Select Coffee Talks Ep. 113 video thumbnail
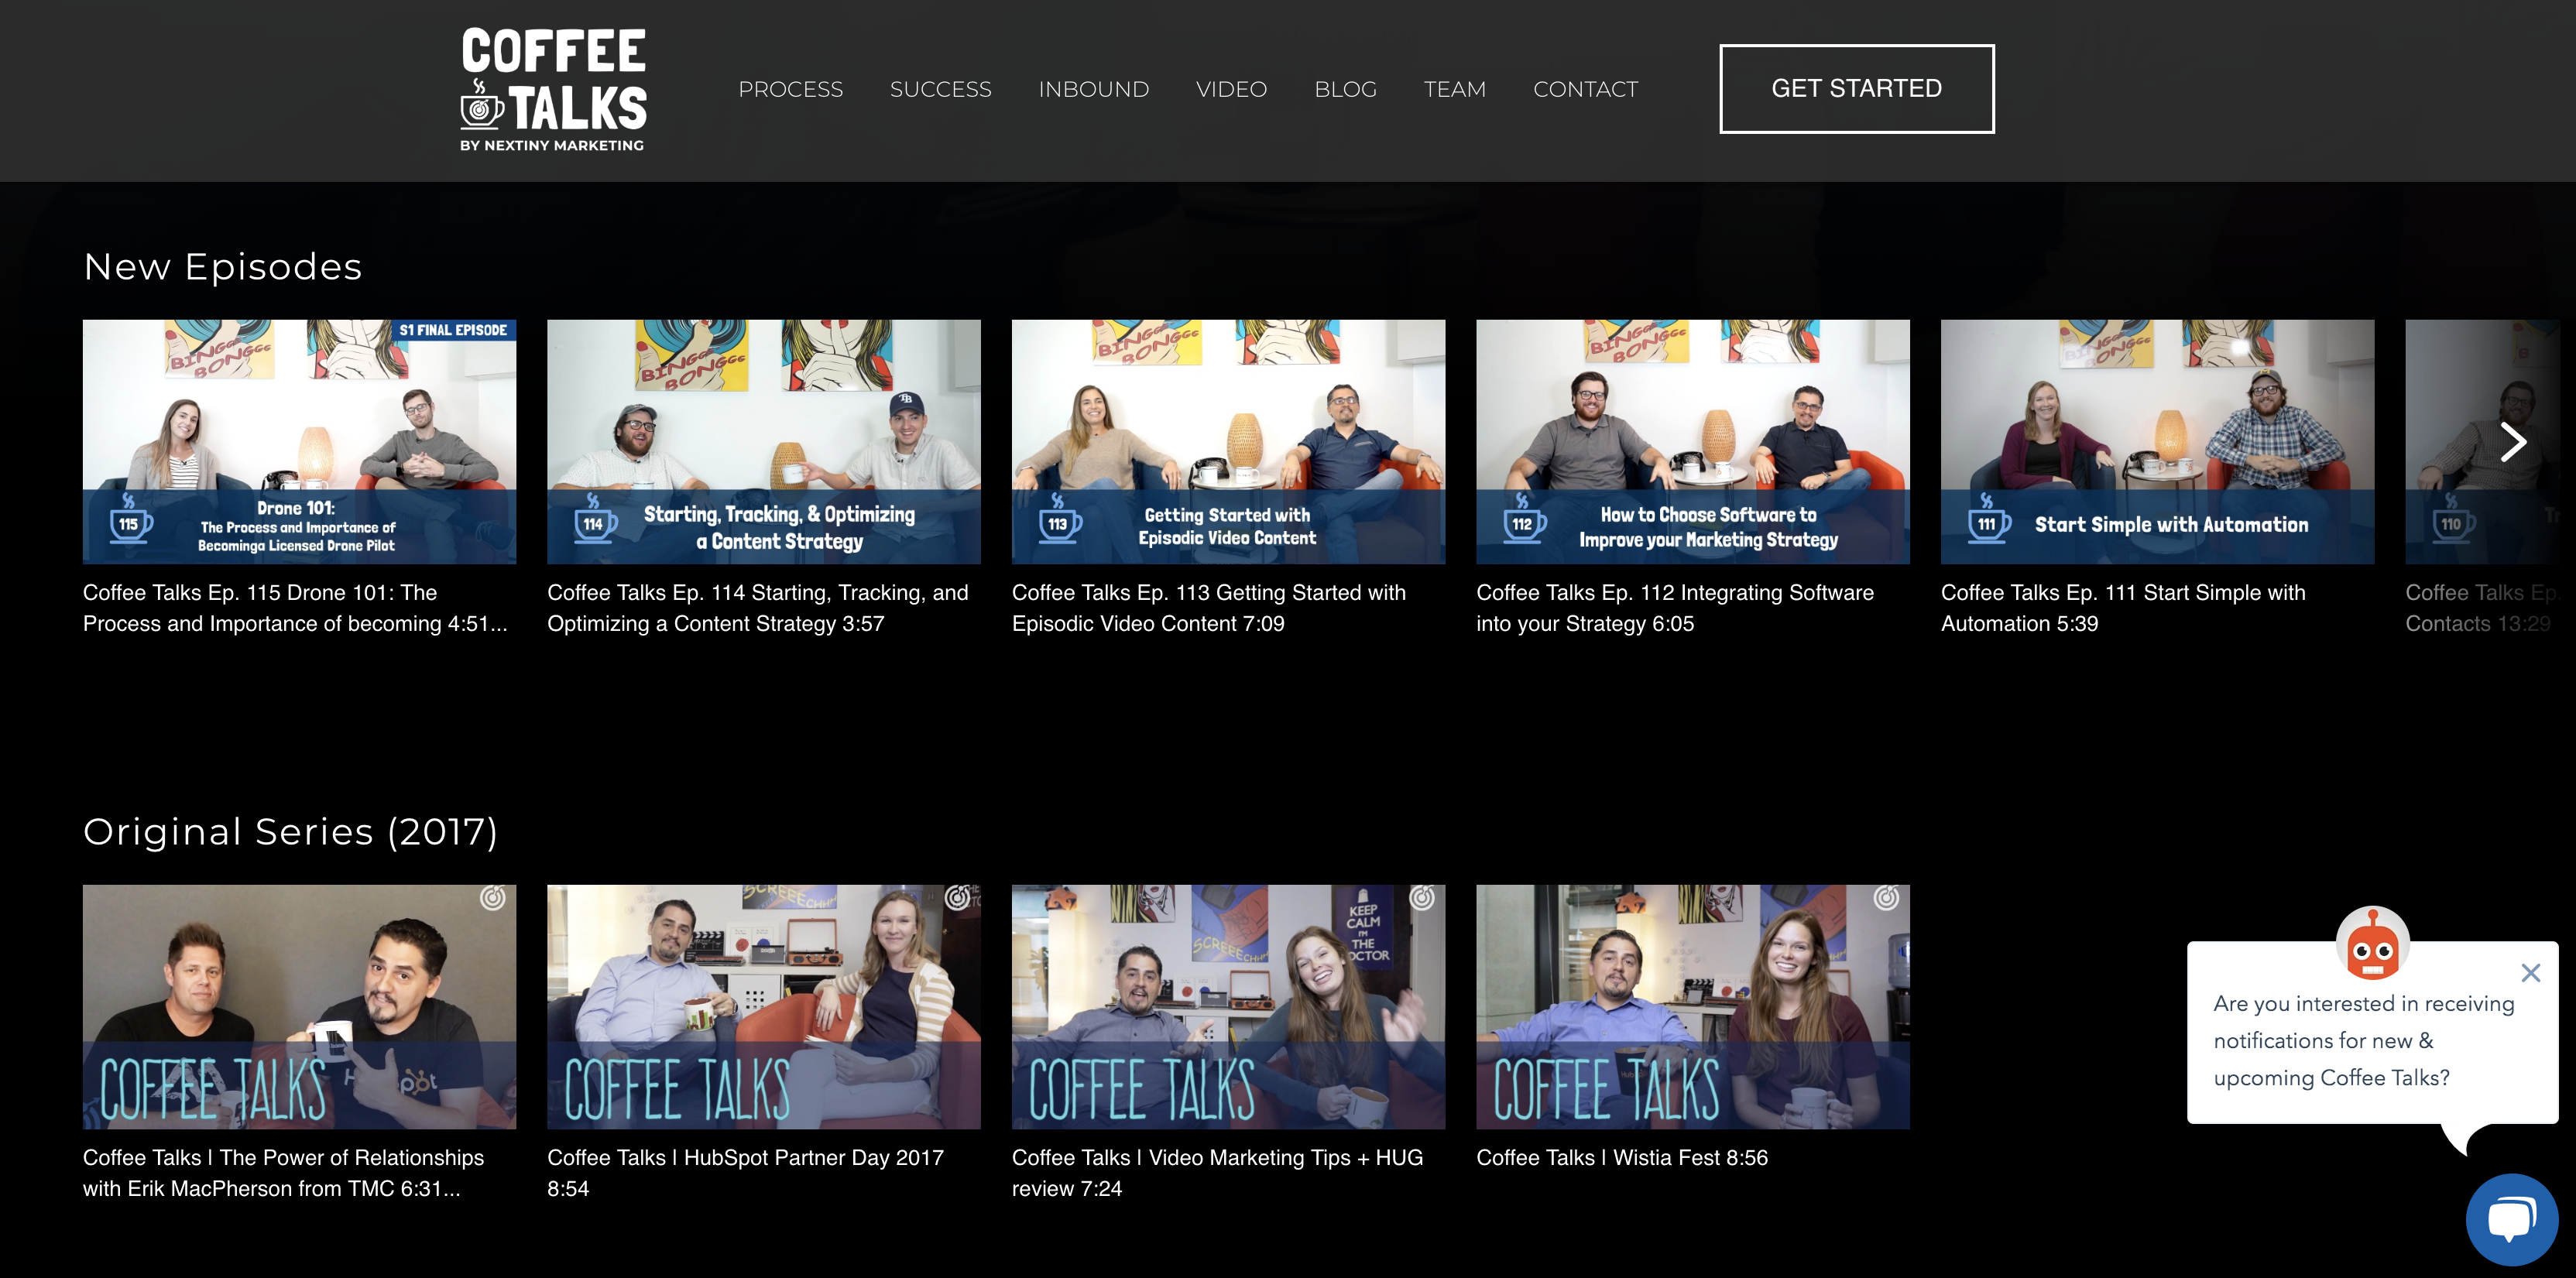Image resolution: width=2576 pixels, height=1278 pixels. coord(1229,440)
